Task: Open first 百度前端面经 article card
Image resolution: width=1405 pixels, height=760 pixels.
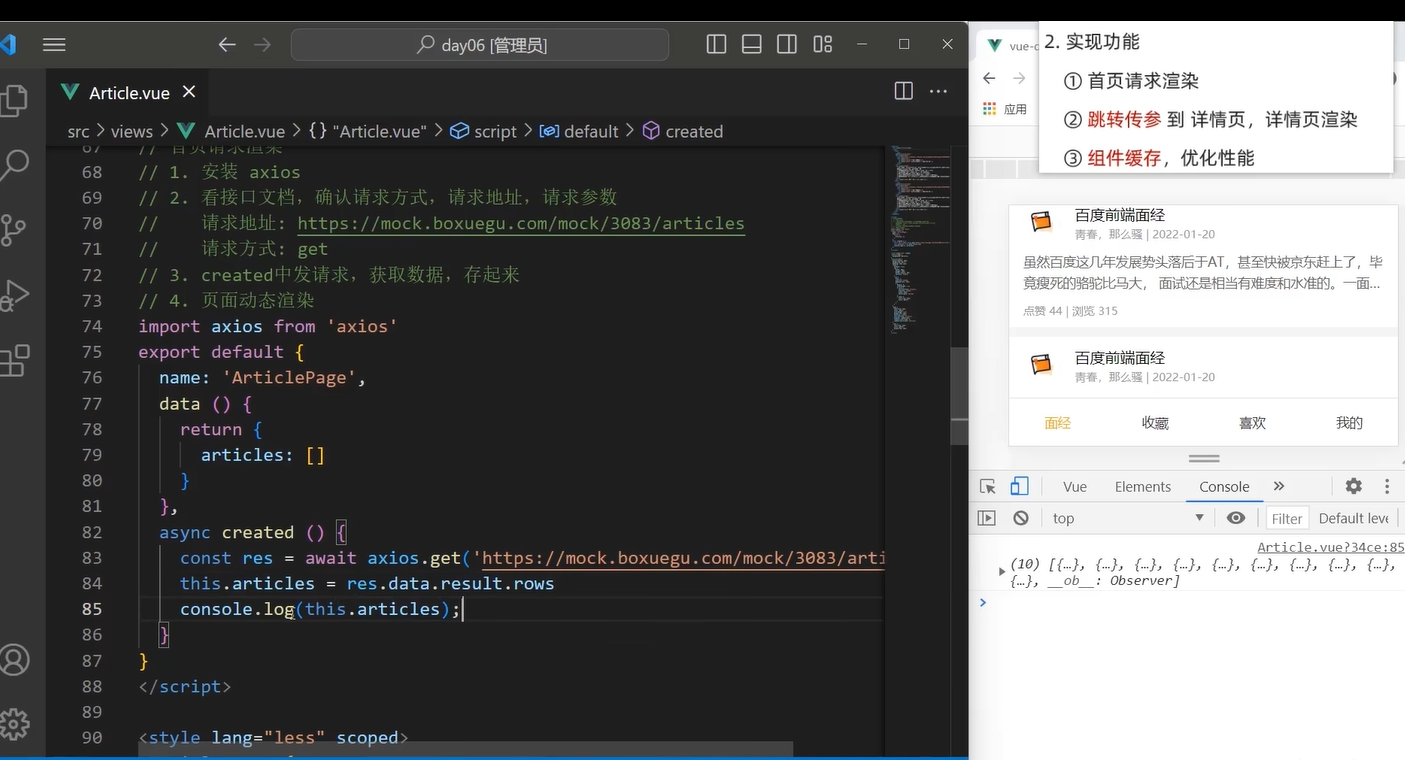Action: pos(1203,265)
